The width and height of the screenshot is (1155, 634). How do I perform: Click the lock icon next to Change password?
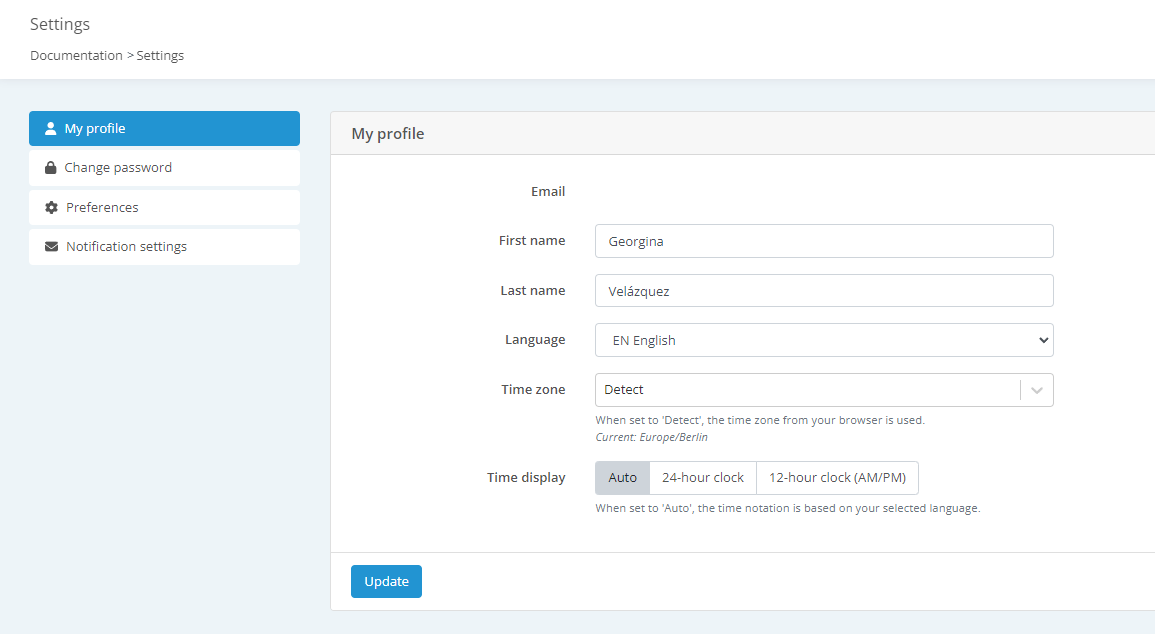pos(50,167)
